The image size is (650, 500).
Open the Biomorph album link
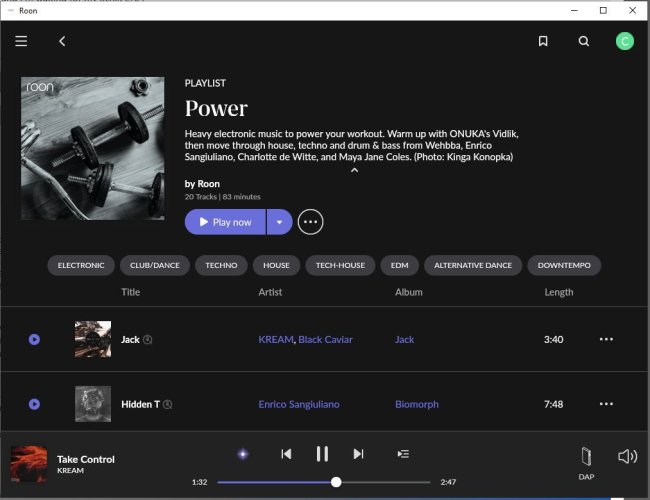[417, 404]
